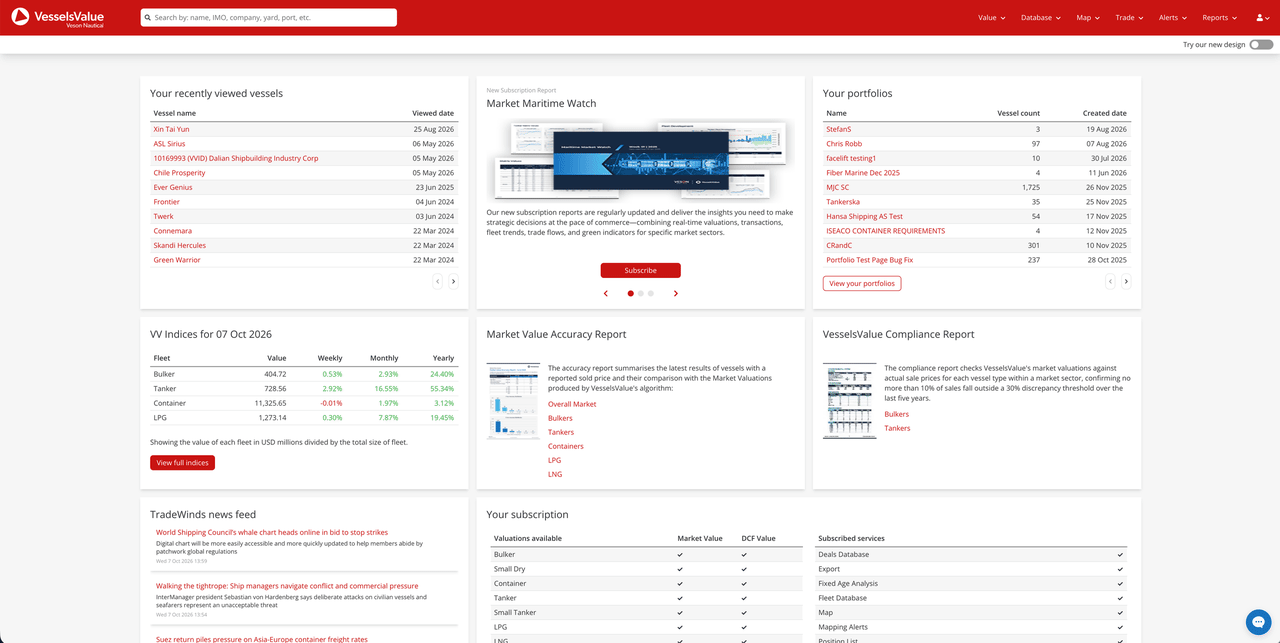The image size is (1280, 643).
Task: Open vessel Green Warrior
Action: tap(176, 260)
